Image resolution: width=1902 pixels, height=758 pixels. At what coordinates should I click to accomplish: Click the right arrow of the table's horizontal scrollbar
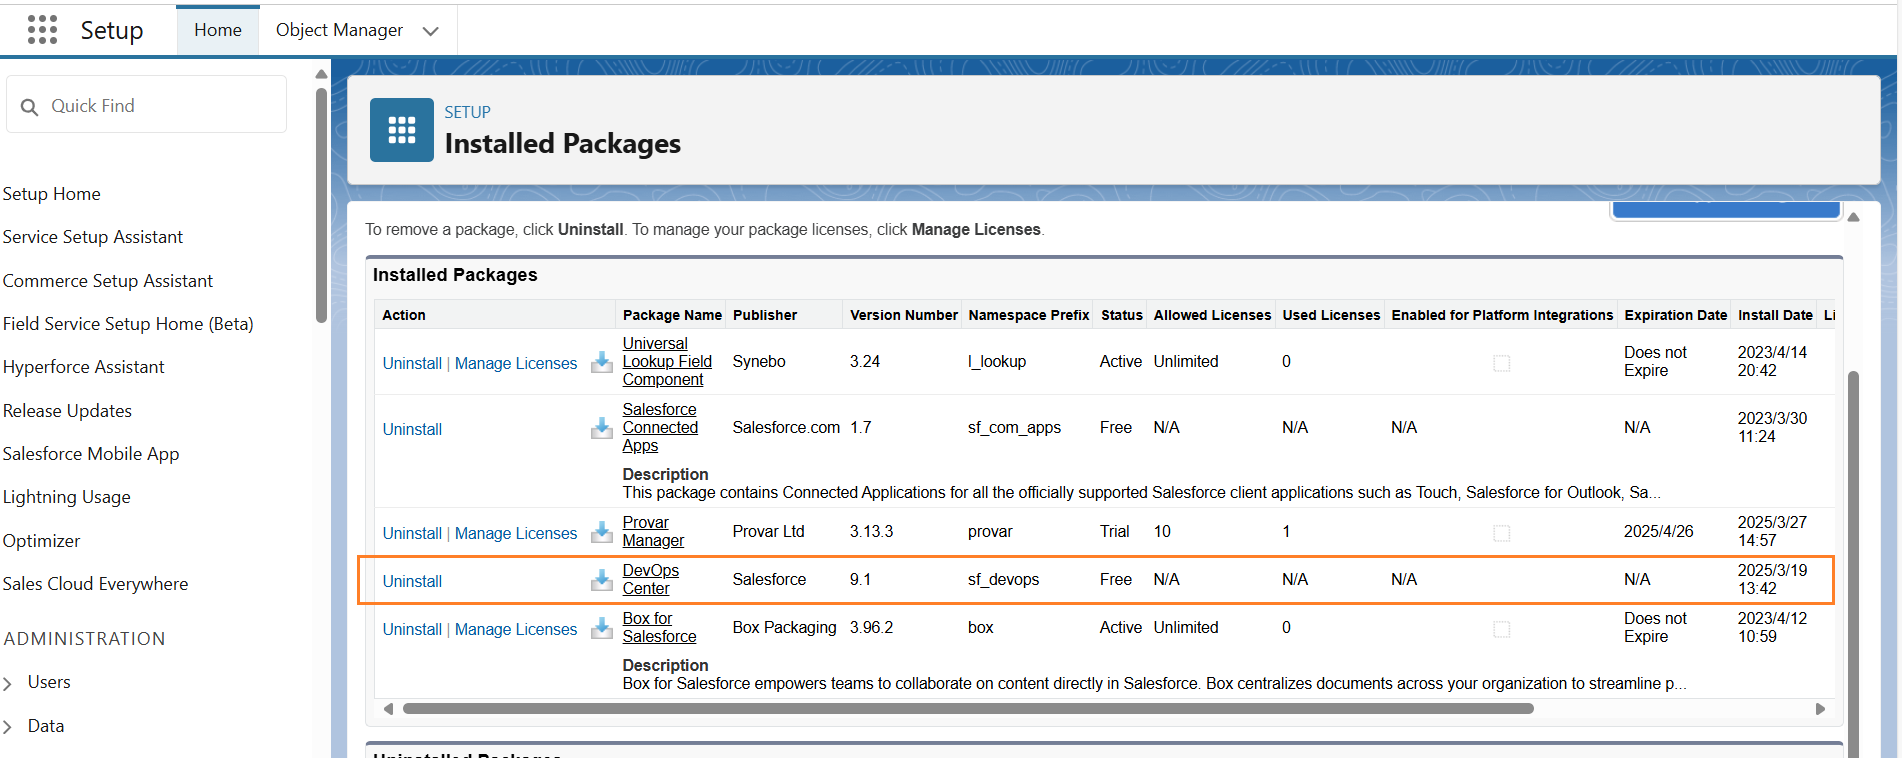[x=1820, y=709]
